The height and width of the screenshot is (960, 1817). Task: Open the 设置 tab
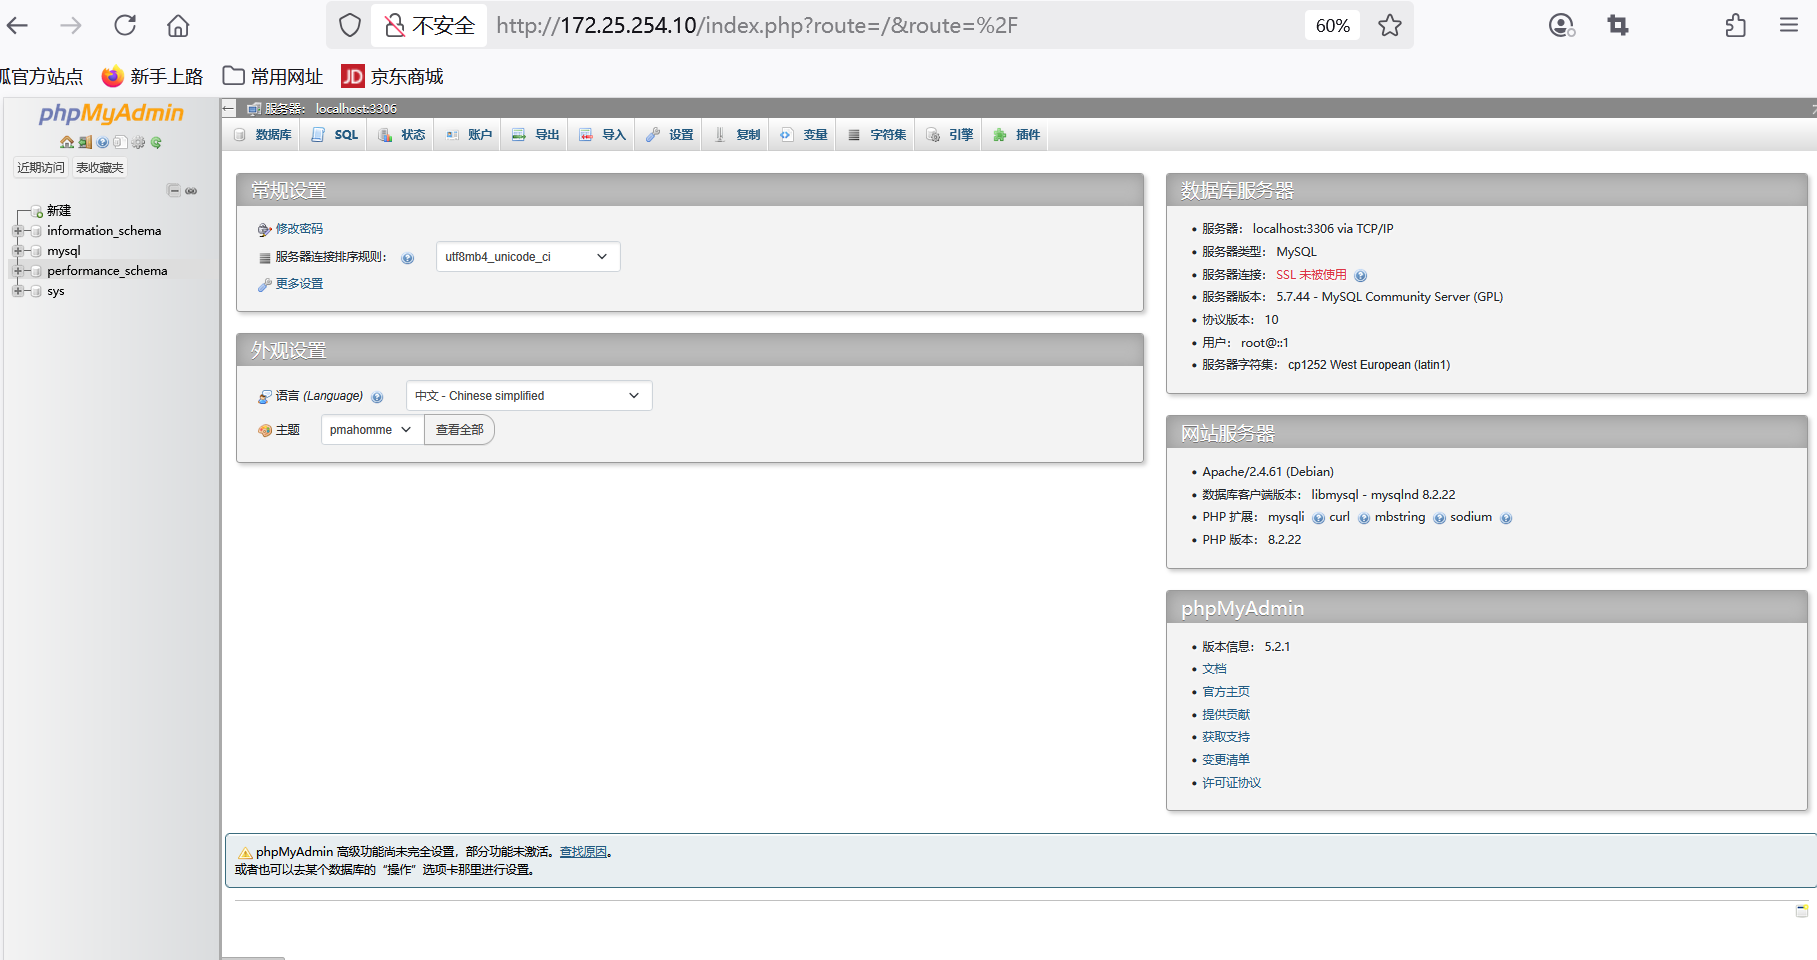[x=669, y=135]
